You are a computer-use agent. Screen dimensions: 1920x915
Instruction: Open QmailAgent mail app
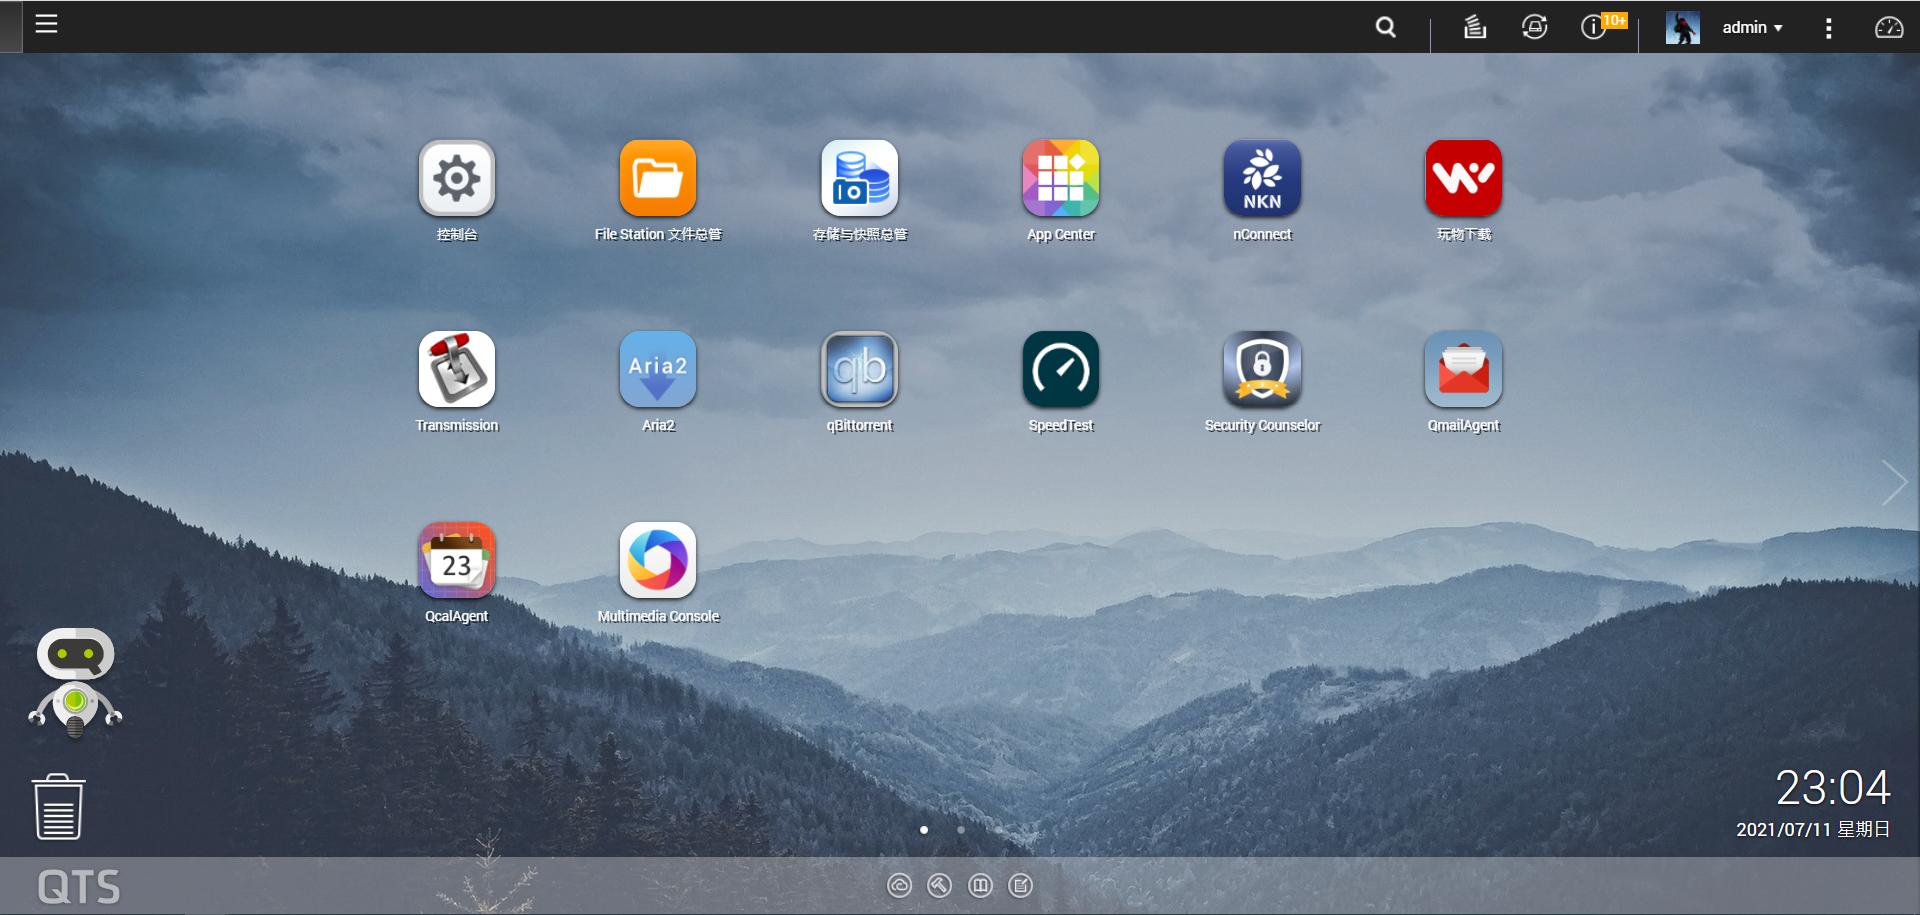(x=1463, y=370)
